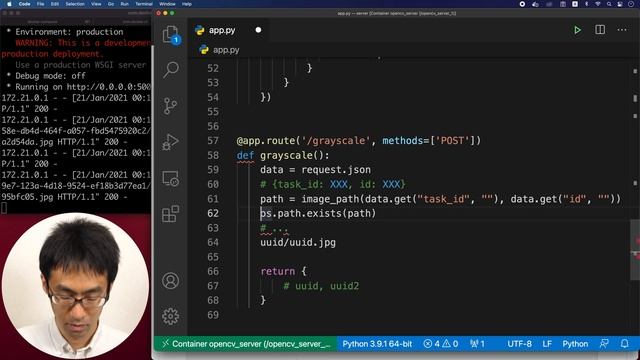Click the Spotlight search icon in menu bar
The width and height of the screenshot is (640, 360).
(609, 4)
